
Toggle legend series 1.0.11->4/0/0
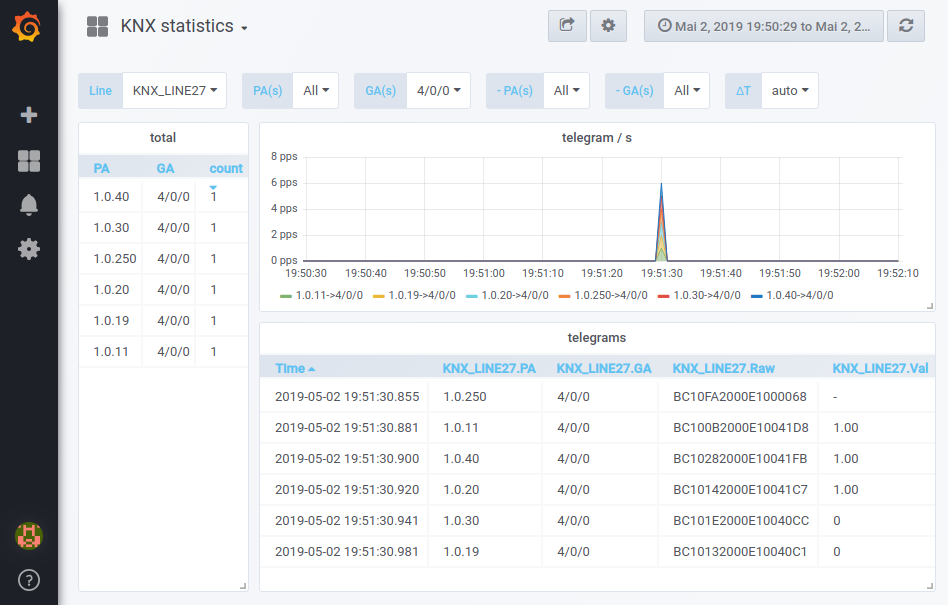[330, 296]
